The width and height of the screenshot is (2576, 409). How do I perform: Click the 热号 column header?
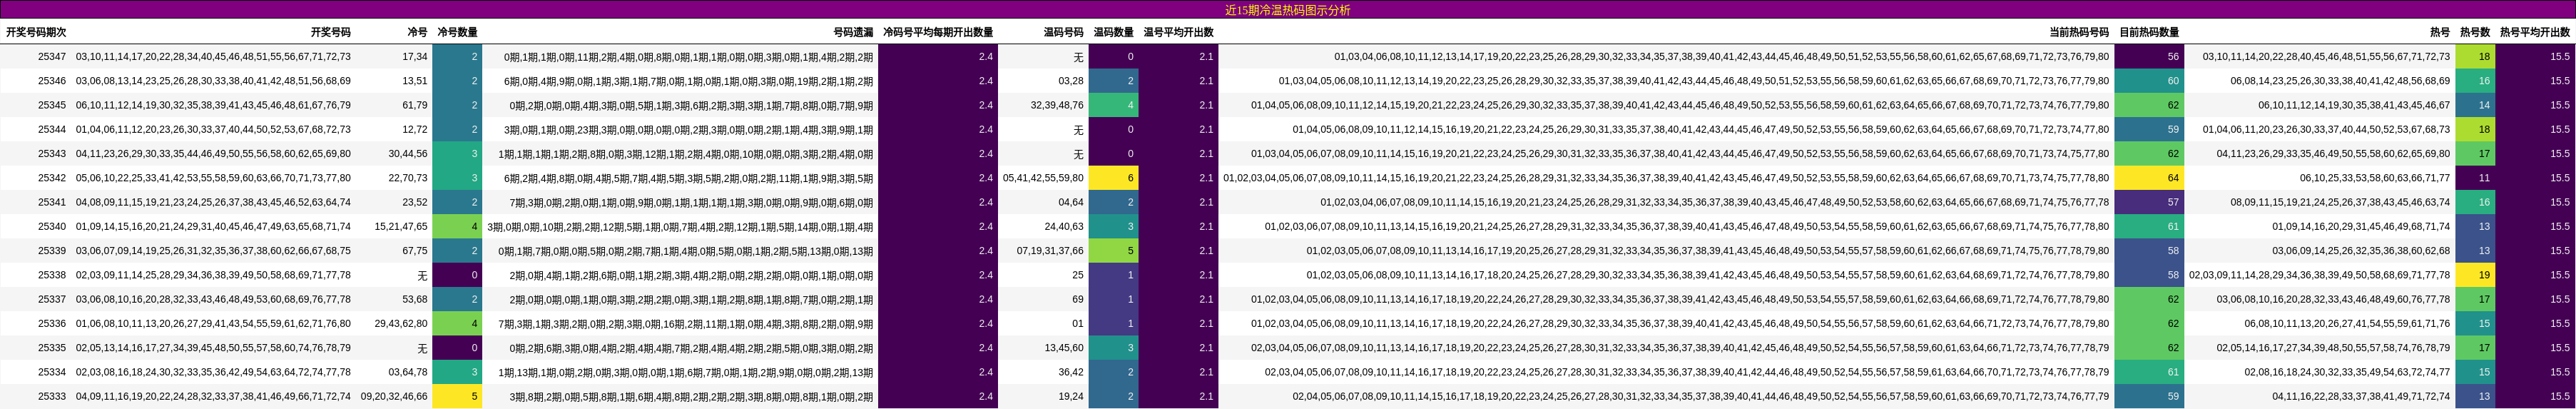pos(2440,32)
